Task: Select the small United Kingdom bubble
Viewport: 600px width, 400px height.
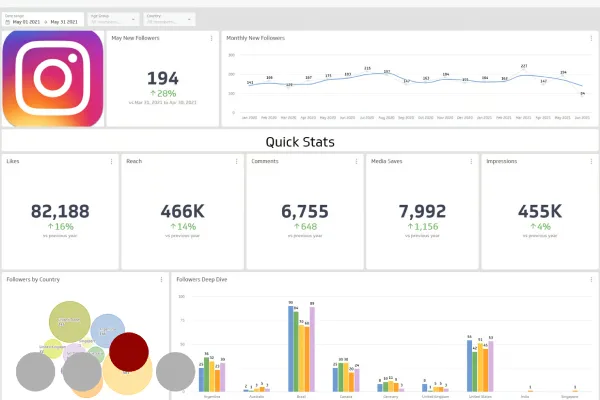Action: (x=52, y=348)
